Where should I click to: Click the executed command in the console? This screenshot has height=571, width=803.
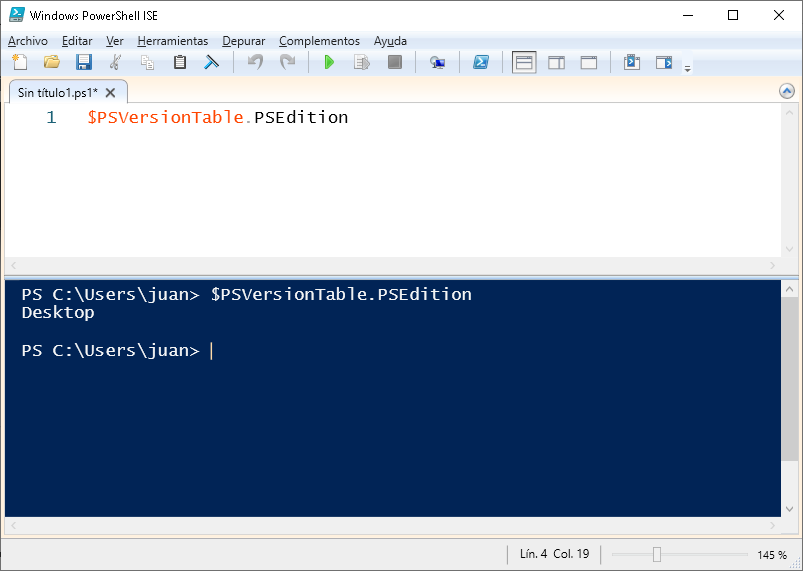(341, 294)
